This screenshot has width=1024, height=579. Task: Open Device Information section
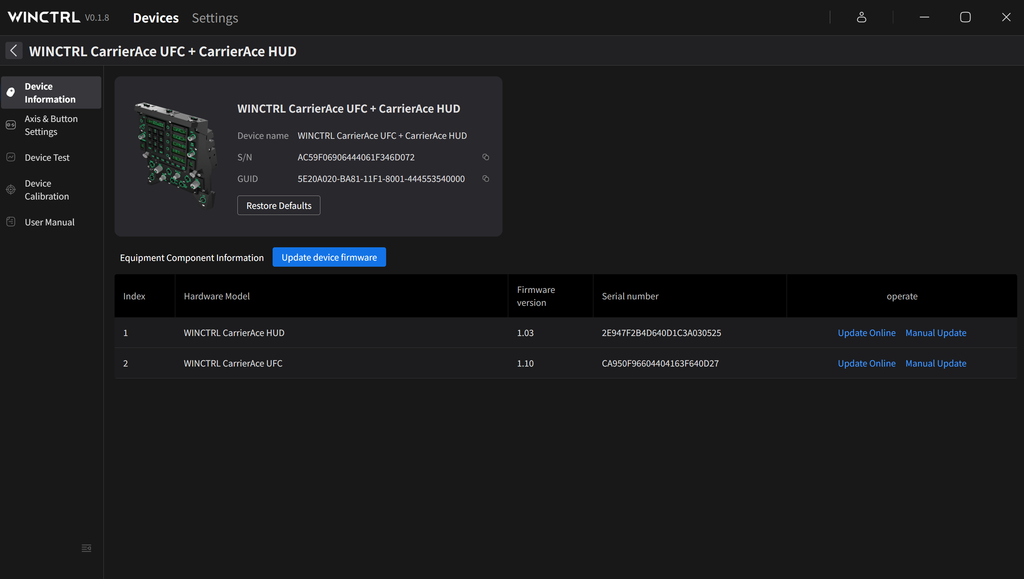point(51,93)
